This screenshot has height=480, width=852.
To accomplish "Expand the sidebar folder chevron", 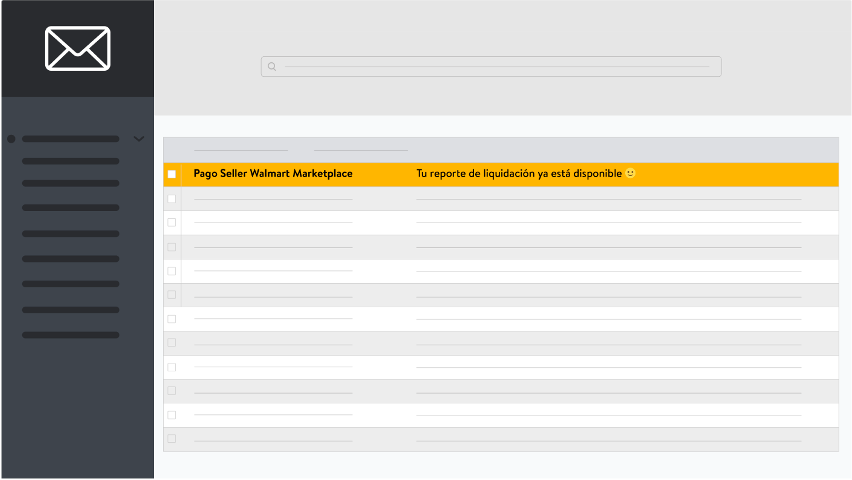I will (x=139, y=139).
